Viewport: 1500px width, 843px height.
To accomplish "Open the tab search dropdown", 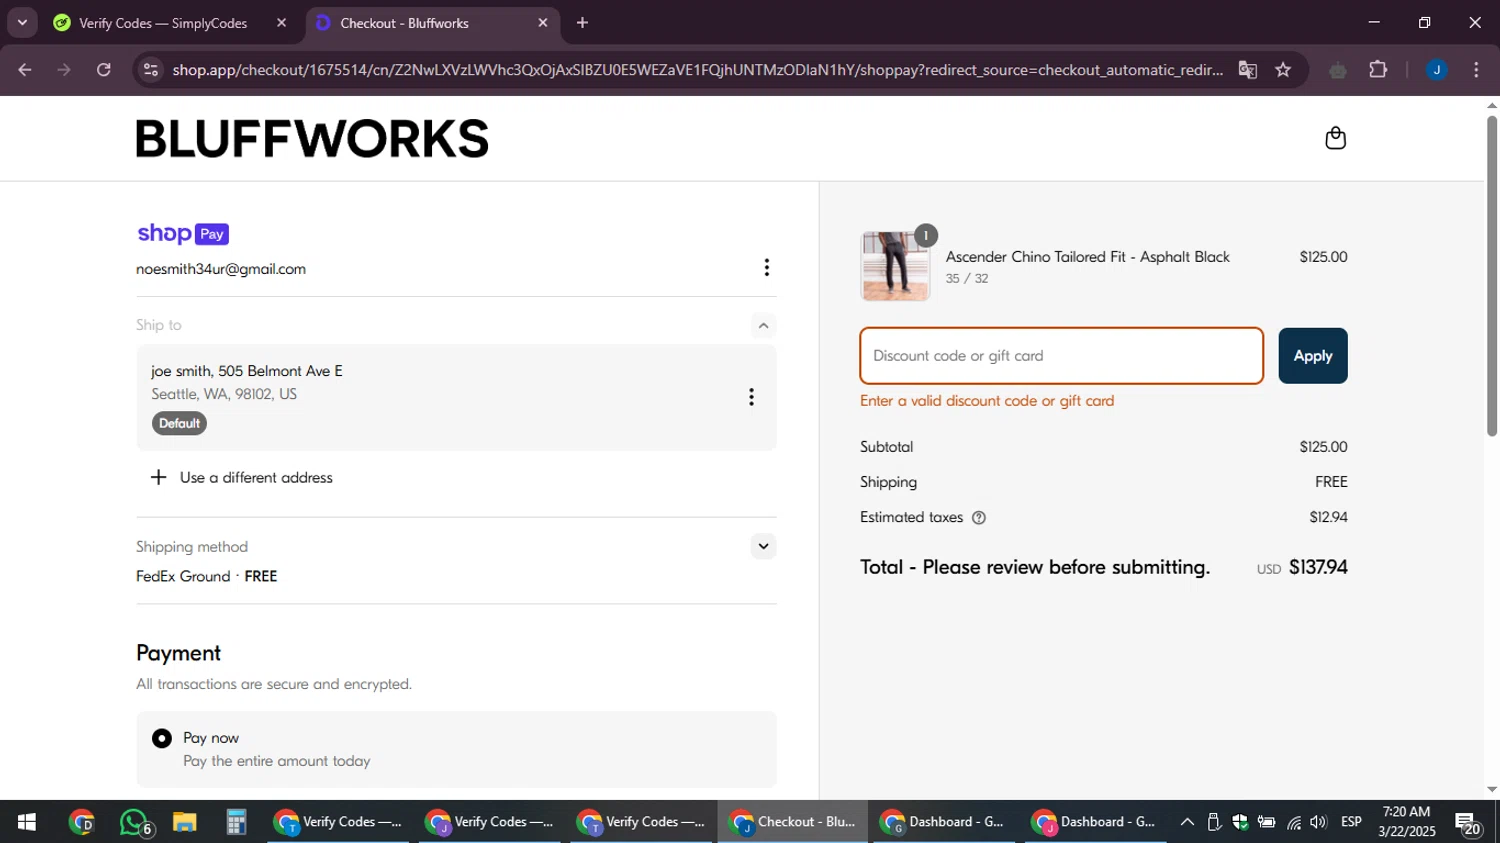I will tap(22, 23).
